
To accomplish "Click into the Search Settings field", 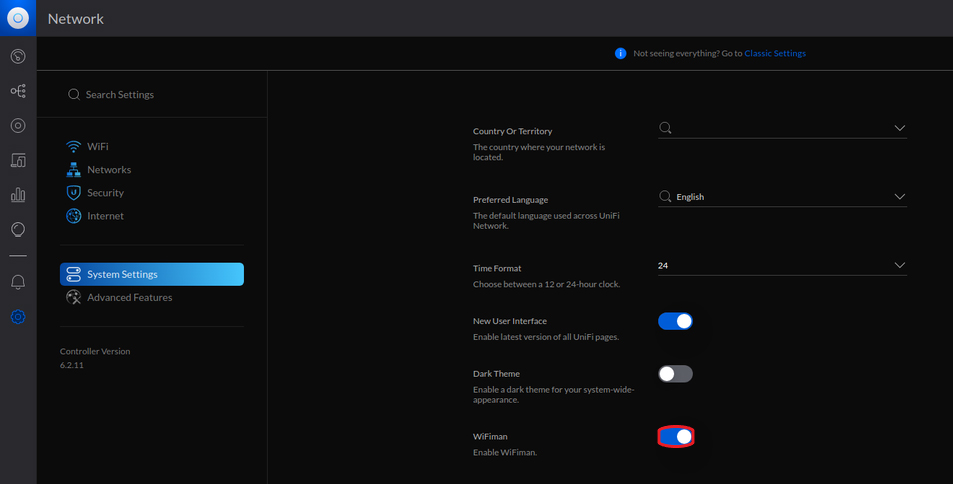I will click(x=152, y=94).
